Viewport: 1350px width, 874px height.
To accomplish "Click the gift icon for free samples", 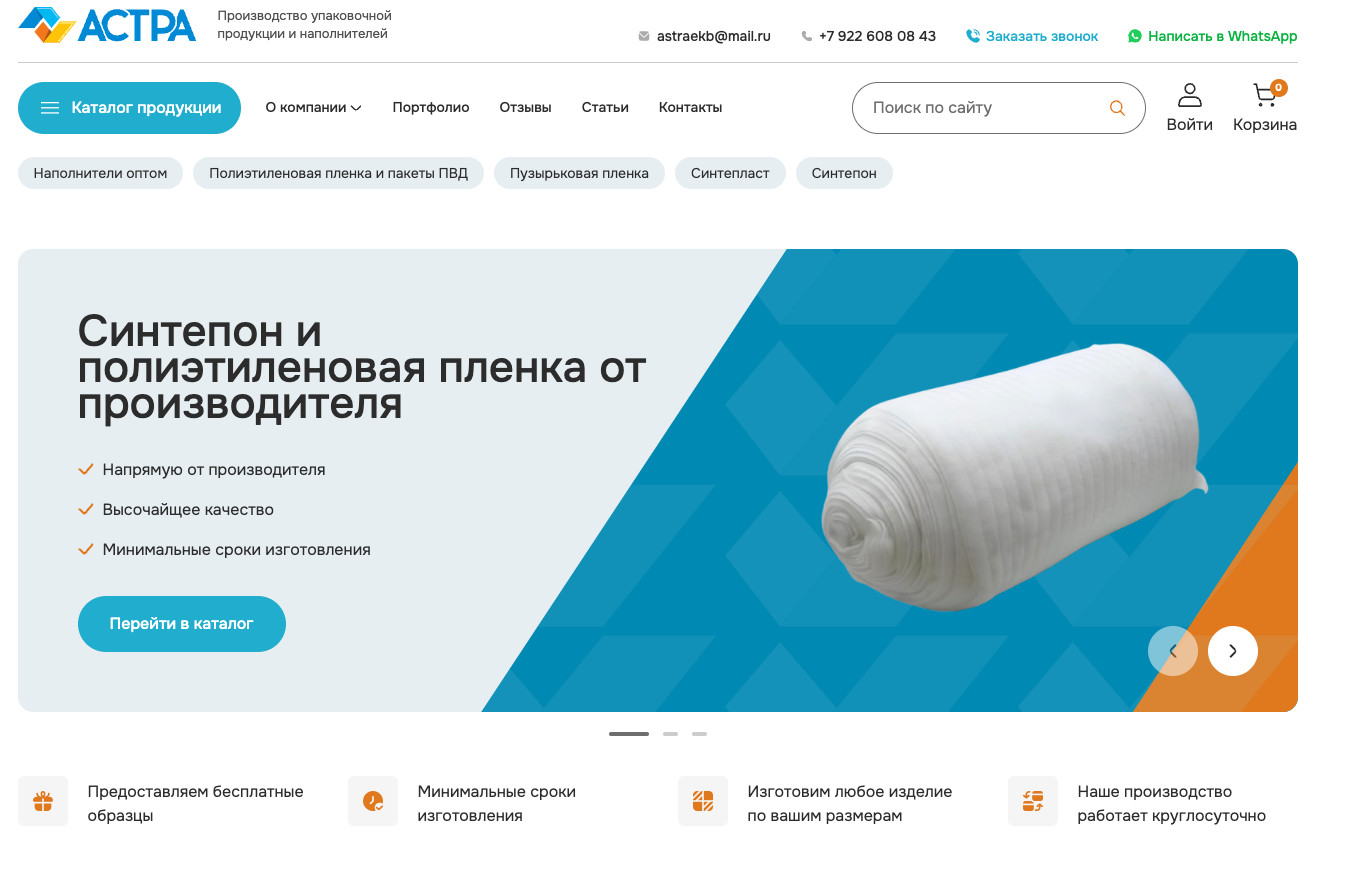I will pos(43,801).
